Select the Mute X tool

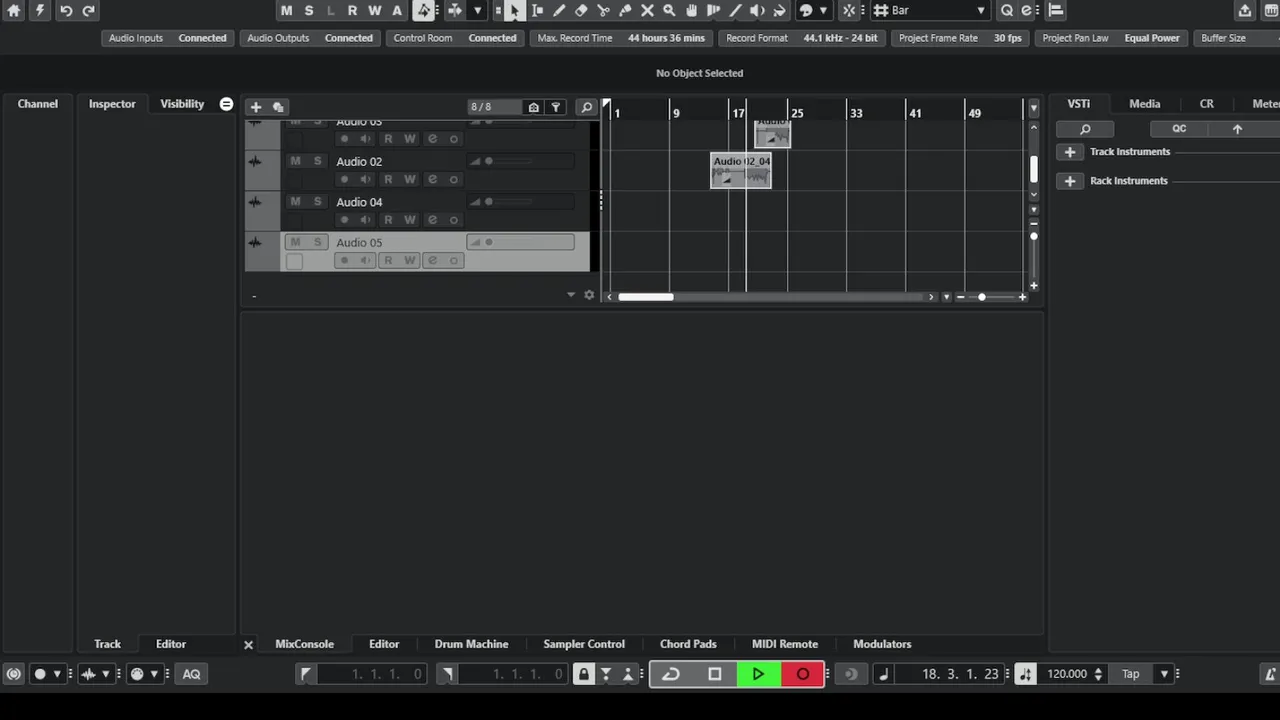pyautogui.click(x=647, y=10)
